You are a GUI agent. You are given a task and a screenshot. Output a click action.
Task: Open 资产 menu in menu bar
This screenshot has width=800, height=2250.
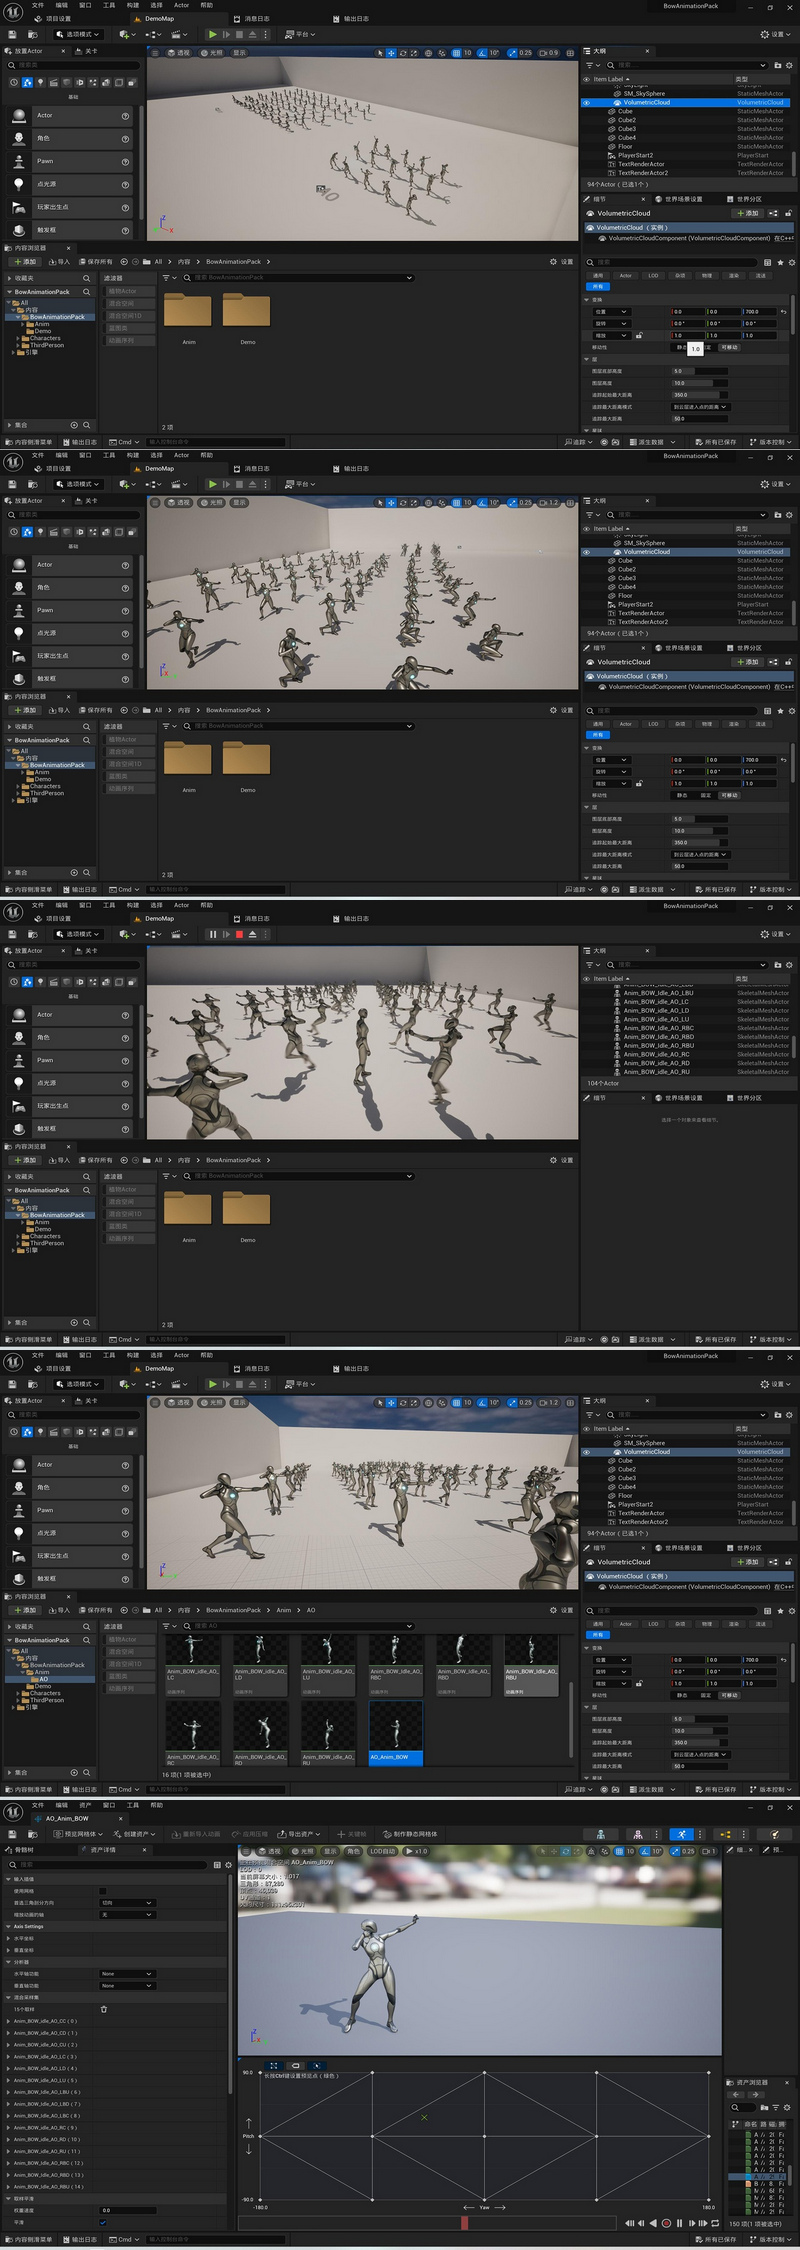tap(85, 1805)
